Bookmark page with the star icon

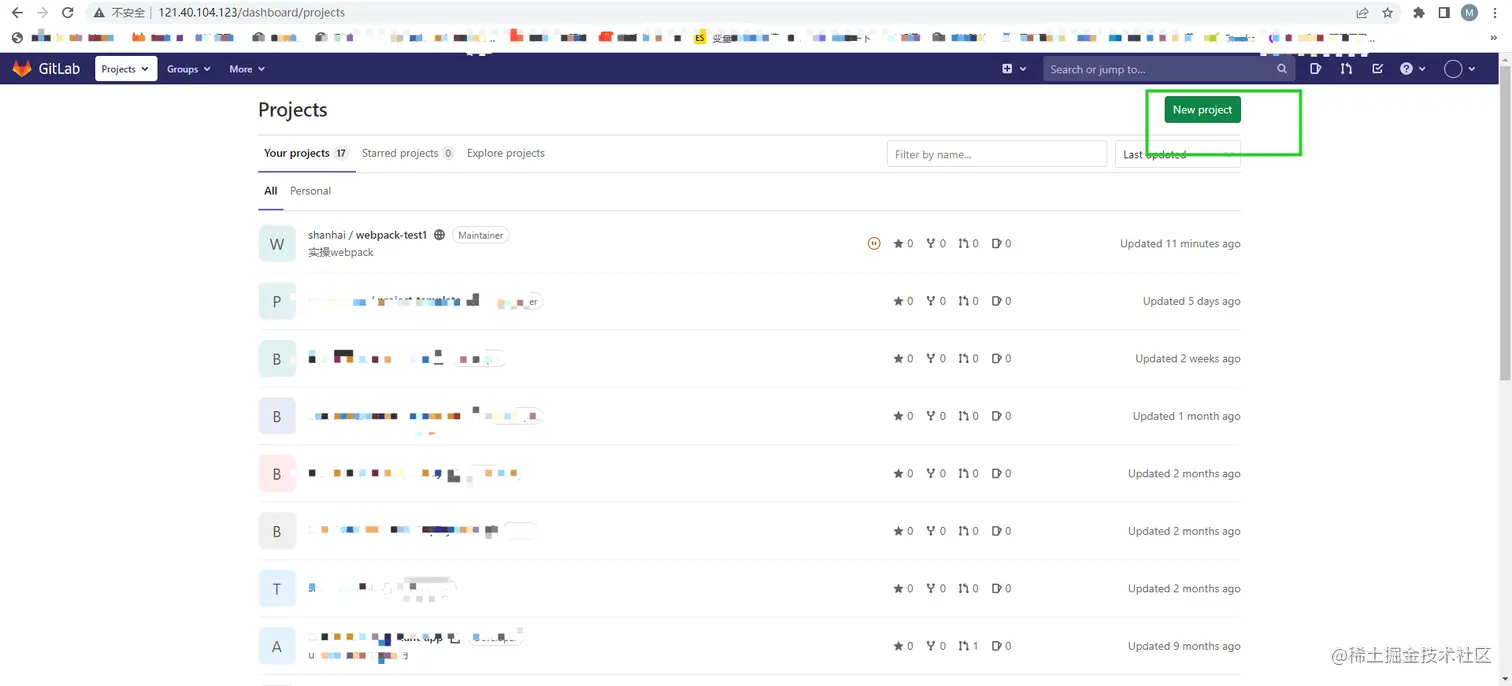tap(1388, 13)
